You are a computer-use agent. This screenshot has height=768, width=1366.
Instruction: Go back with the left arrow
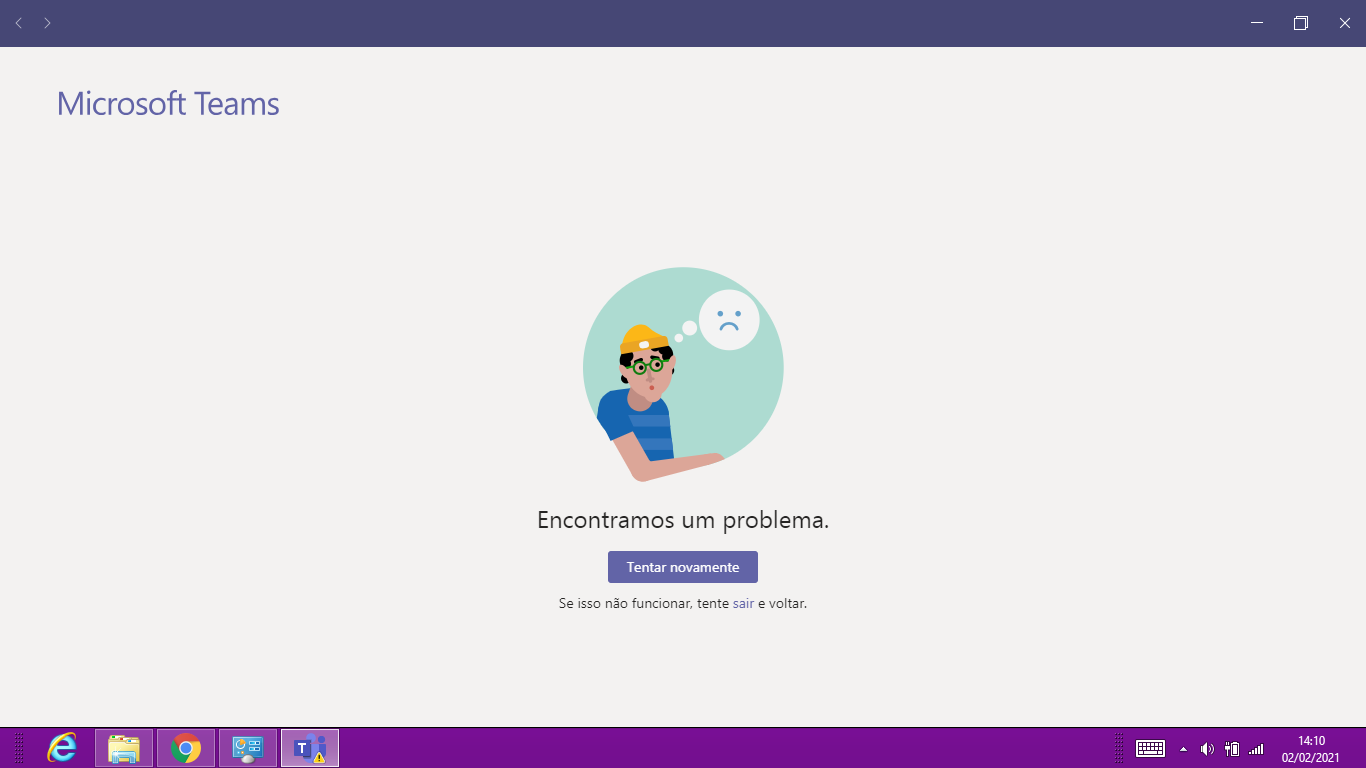(x=19, y=23)
